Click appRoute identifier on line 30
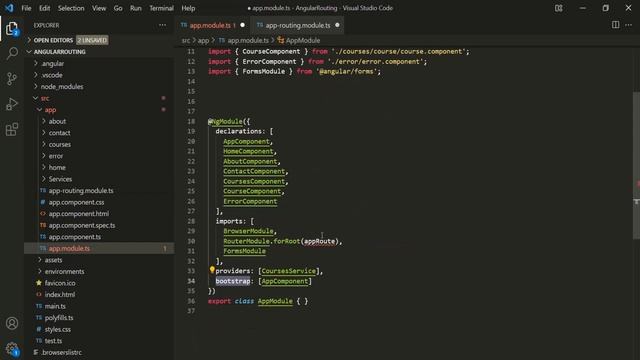This screenshot has height=360, width=640. click(320, 241)
